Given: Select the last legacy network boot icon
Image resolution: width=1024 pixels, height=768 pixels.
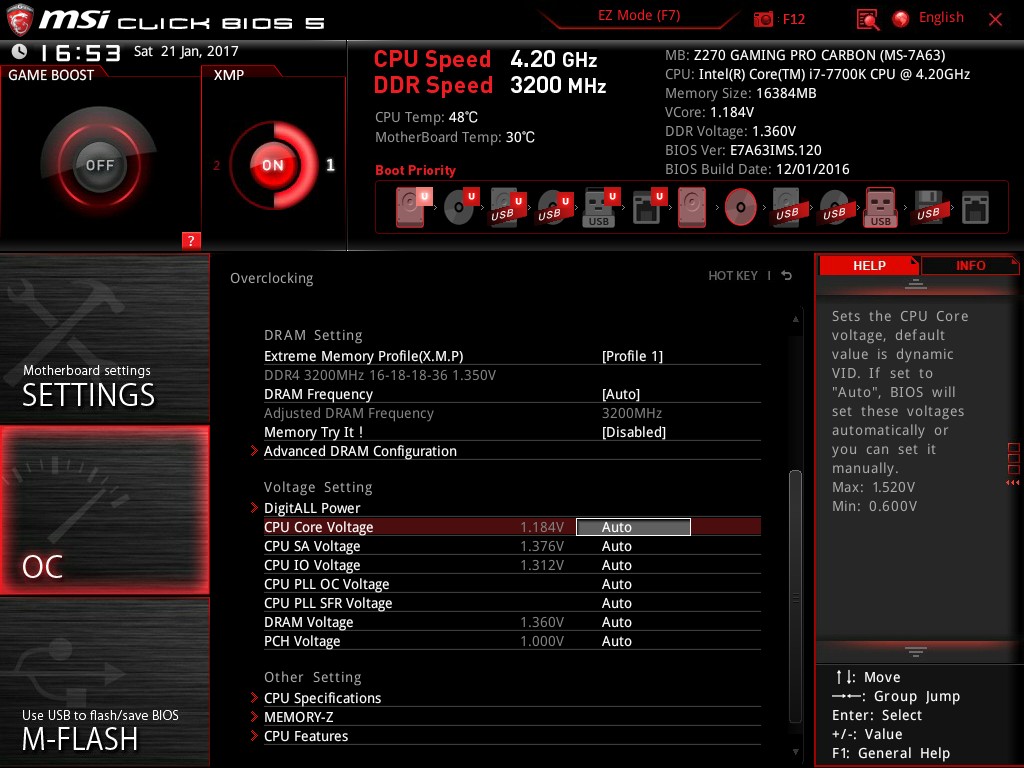Looking at the screenshot, I should click(975, 207).
